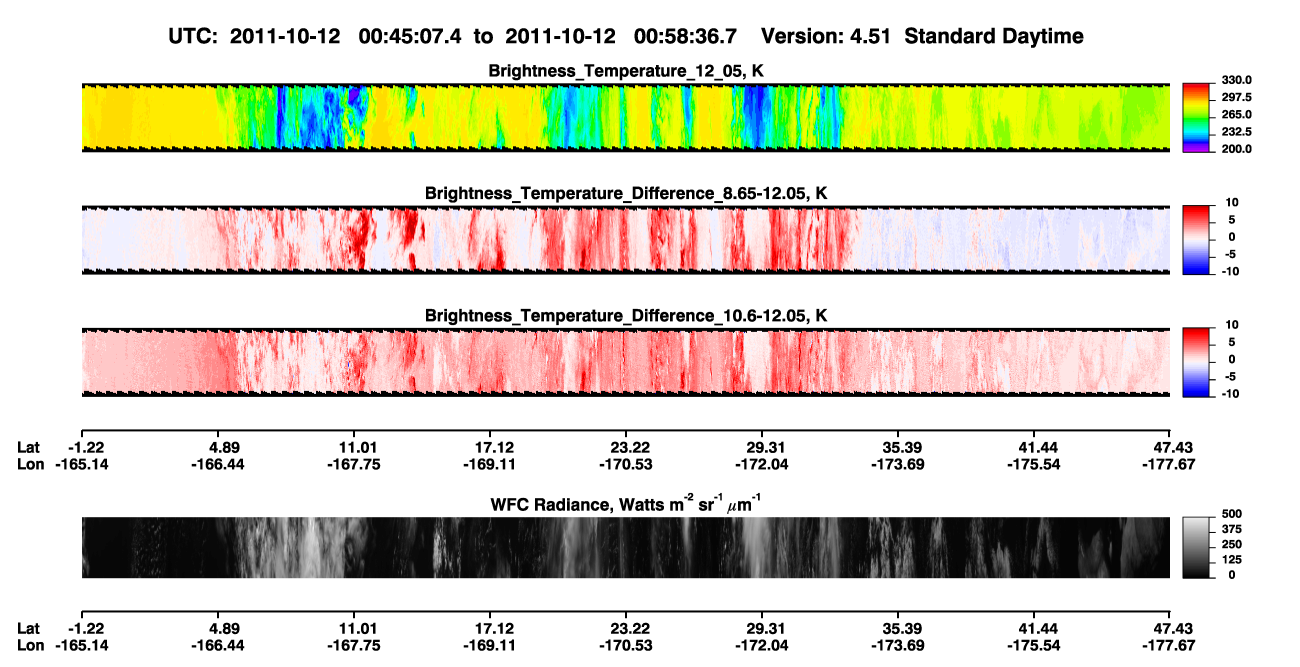The height and width of the screenshot is (667, 1300).
Task: Click Lon -165.14 on the axis beneath WFC image
Action: point(82,645)
